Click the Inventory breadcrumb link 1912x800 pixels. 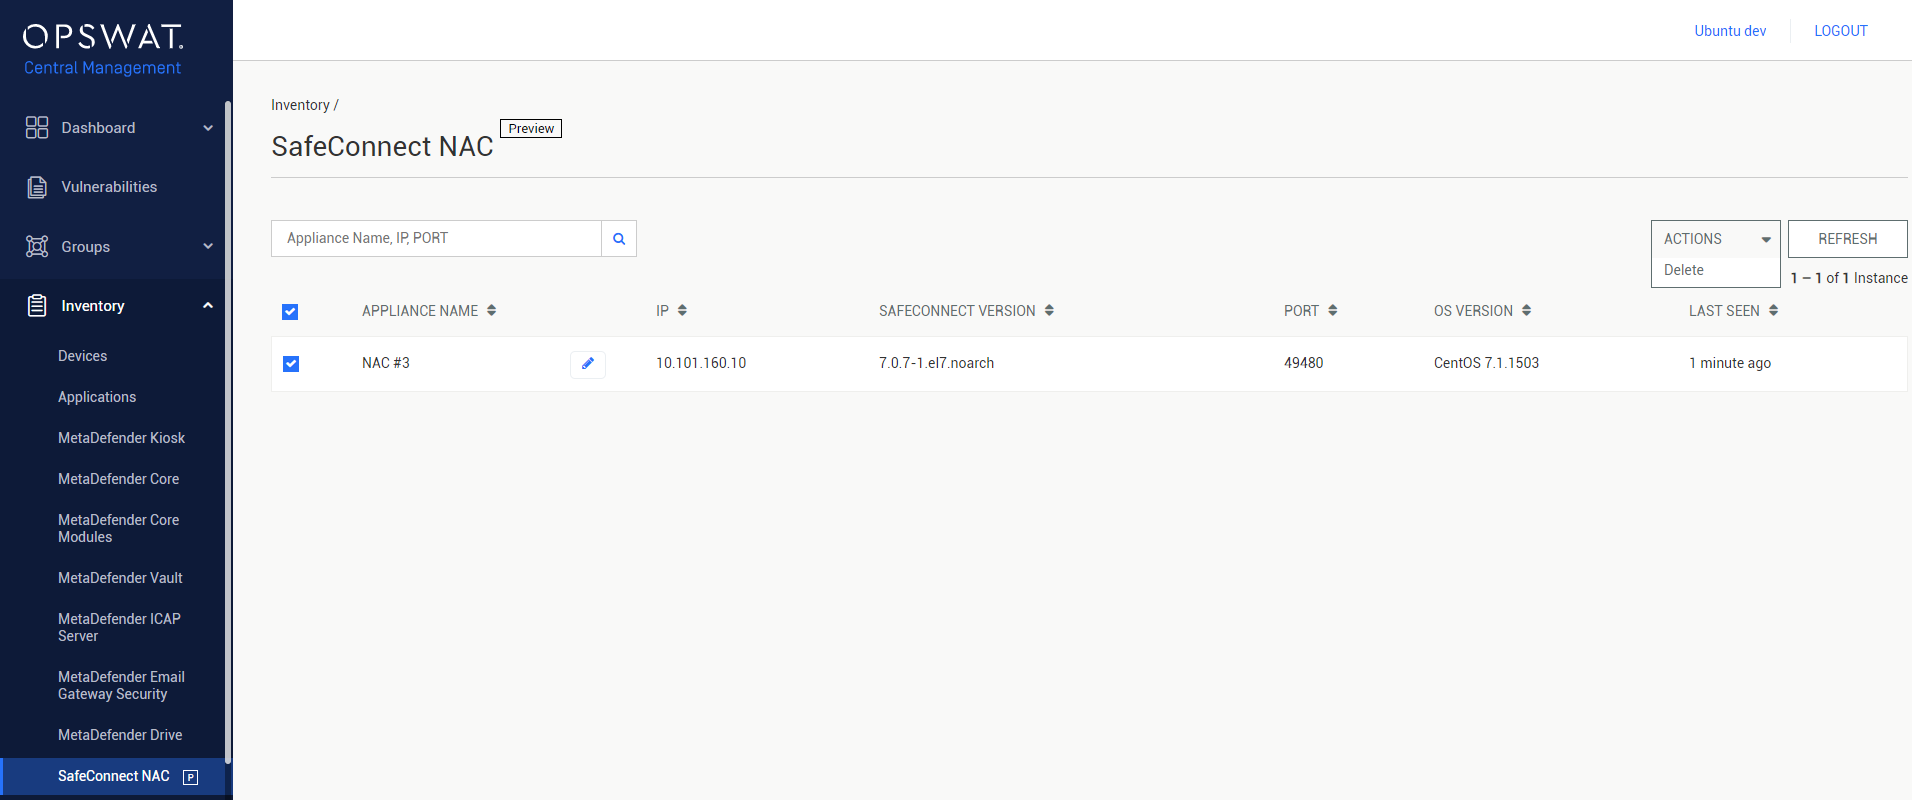click(300, 105)
